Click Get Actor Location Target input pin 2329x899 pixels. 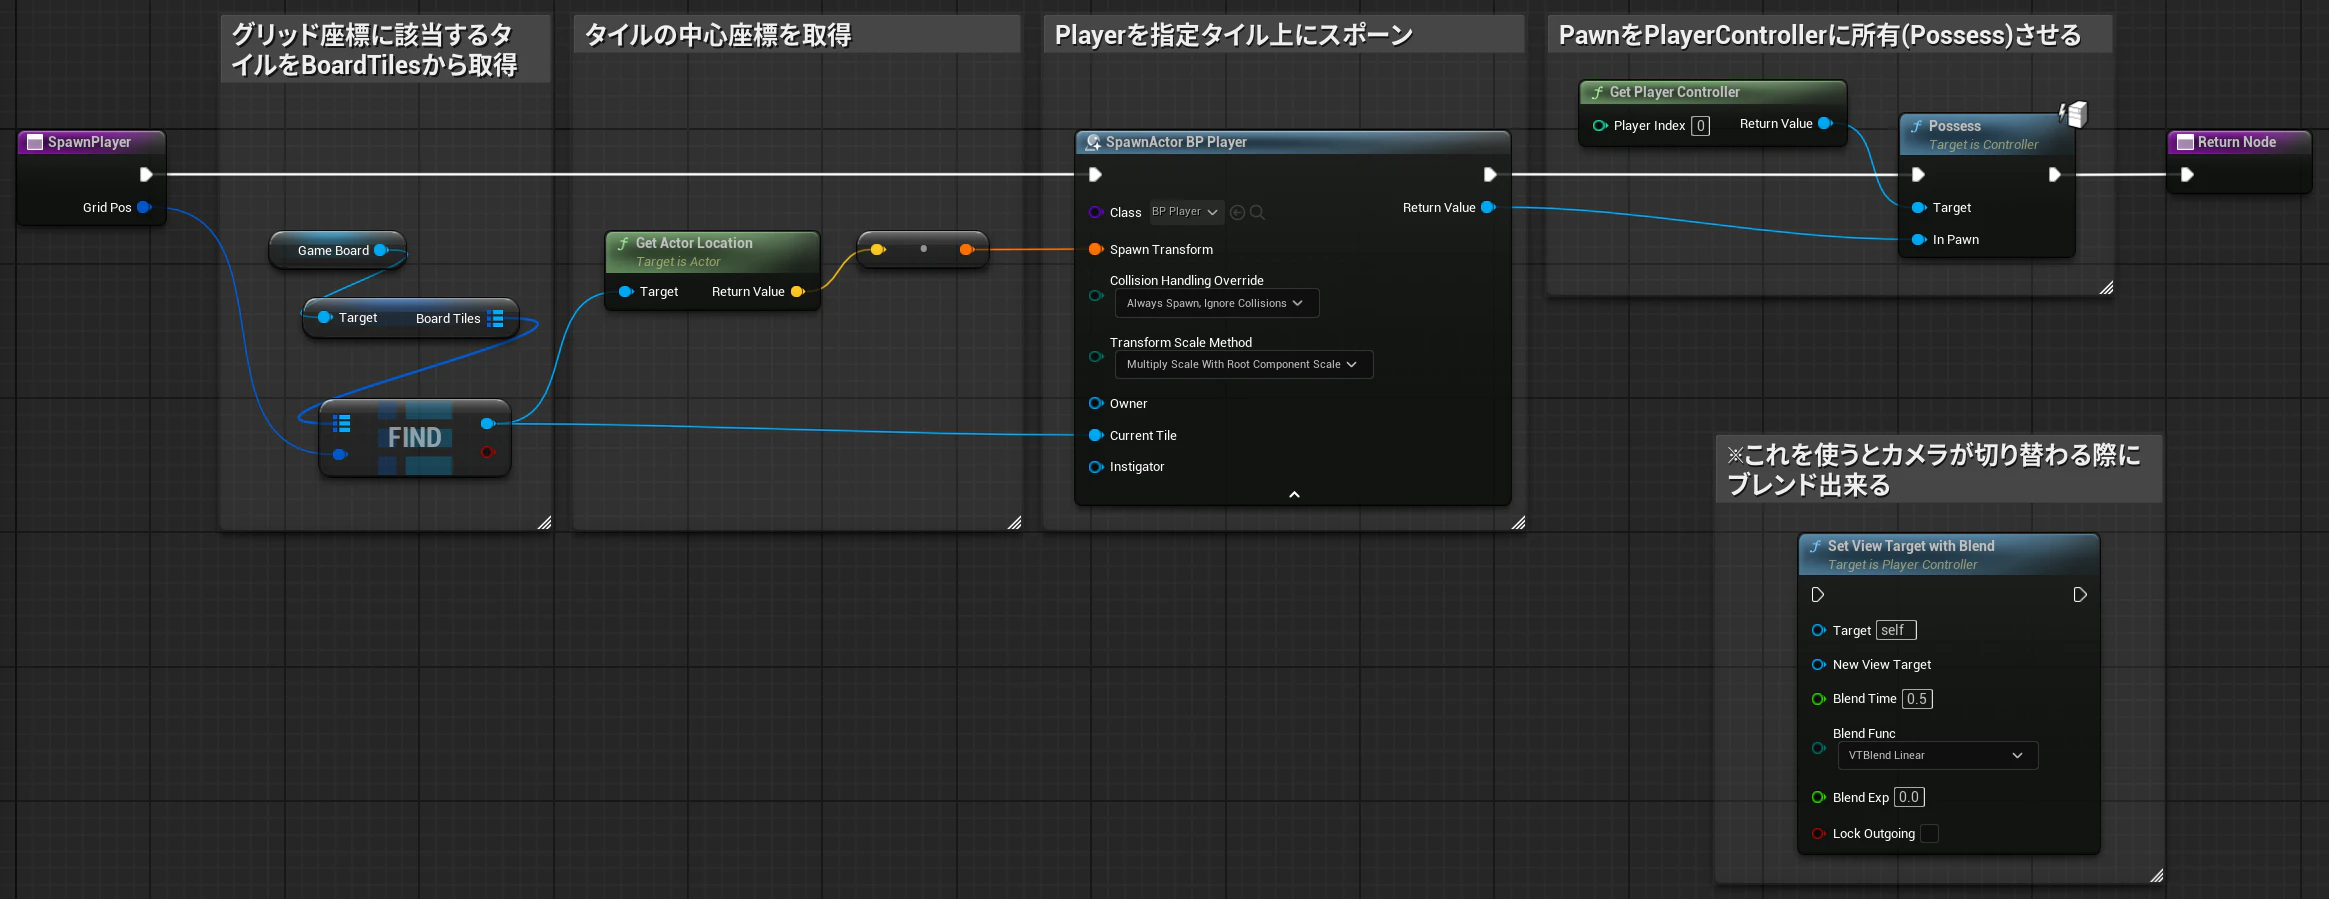(x=626, y=292)
